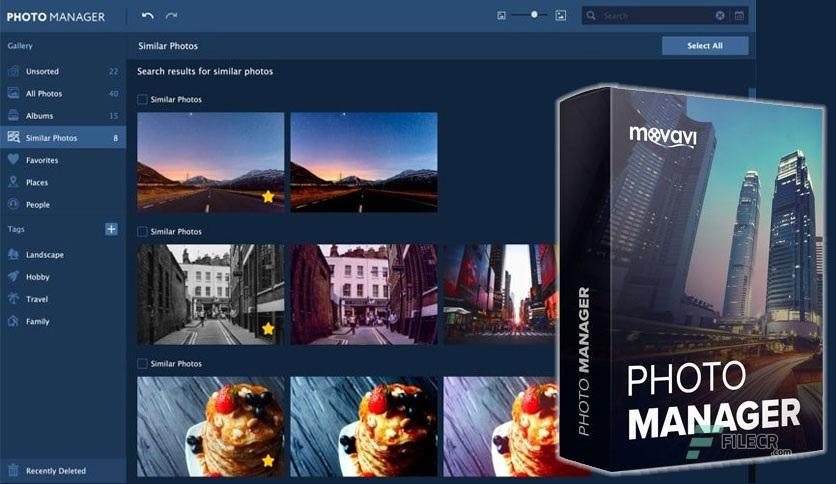Image resolution: width=836 pixels, height=484 pixels.
Task: Click the Unsorted folder icon
Action: click(x=13, y=71)
